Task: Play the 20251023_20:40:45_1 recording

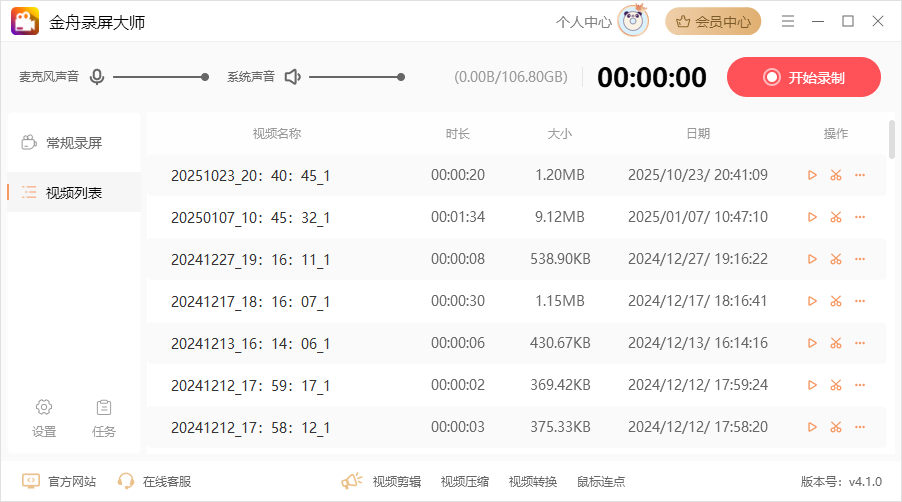Action: pos(812,175)
